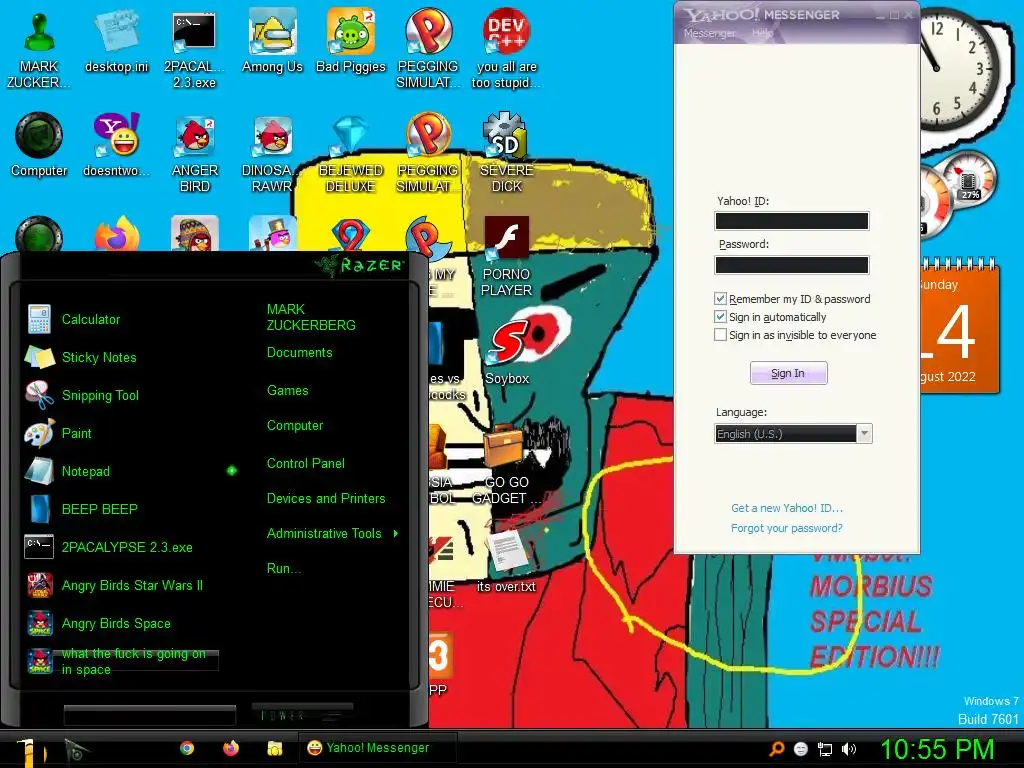Click the analog clock desktop gadget
The image size is (1024, 768).
pyautogui.click(x=959, y=71)
